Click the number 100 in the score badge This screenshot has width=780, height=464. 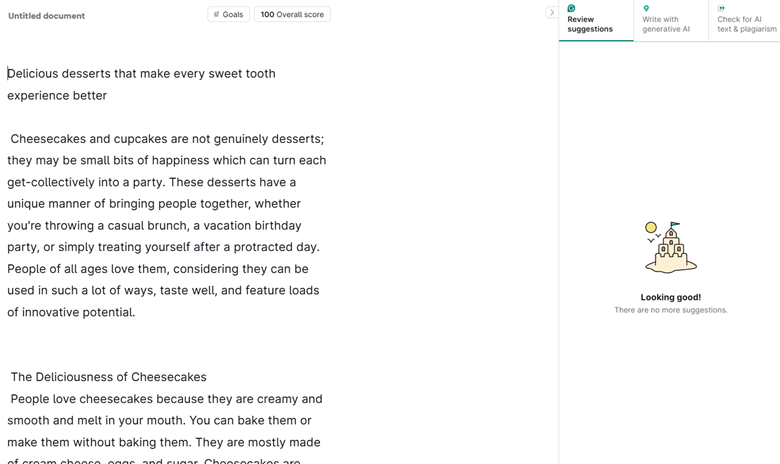click(267, 15)
